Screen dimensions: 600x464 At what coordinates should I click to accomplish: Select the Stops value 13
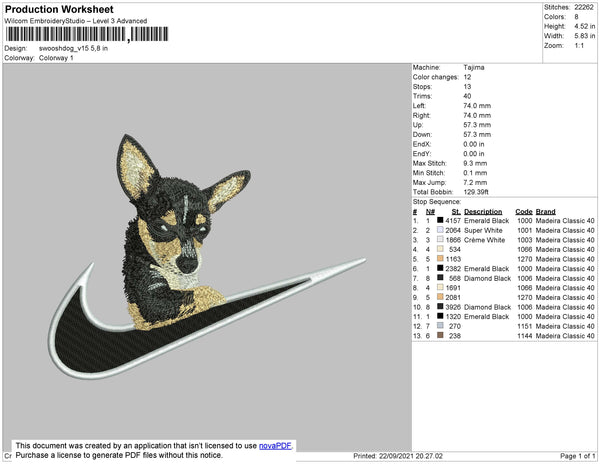click(x=467, y=86)
